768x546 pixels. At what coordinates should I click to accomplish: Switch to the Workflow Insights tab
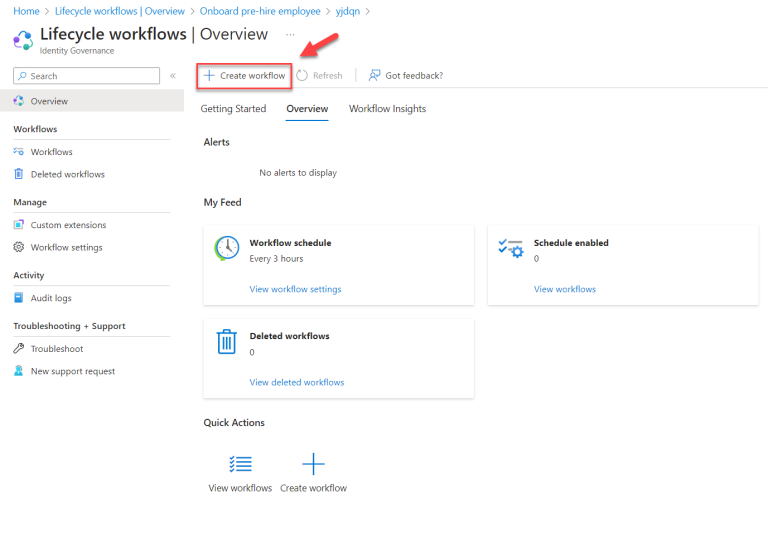coord(387,109)
